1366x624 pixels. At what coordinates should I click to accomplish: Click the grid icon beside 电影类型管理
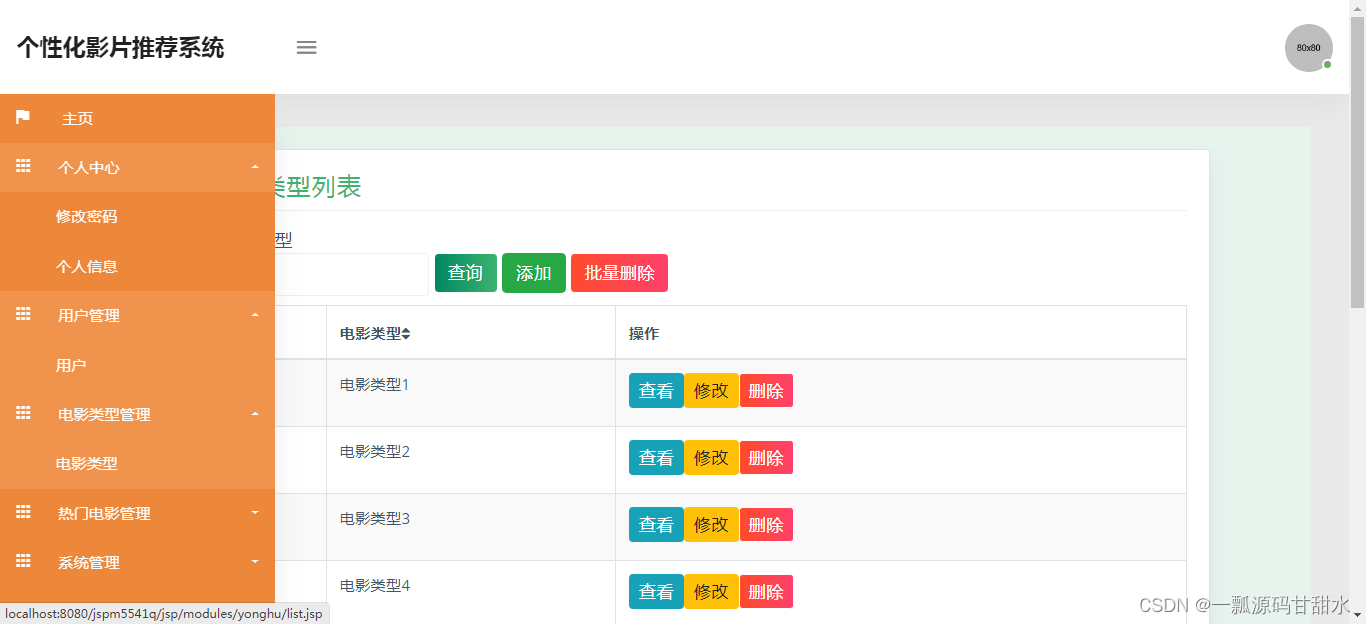(x=23, y=413)
